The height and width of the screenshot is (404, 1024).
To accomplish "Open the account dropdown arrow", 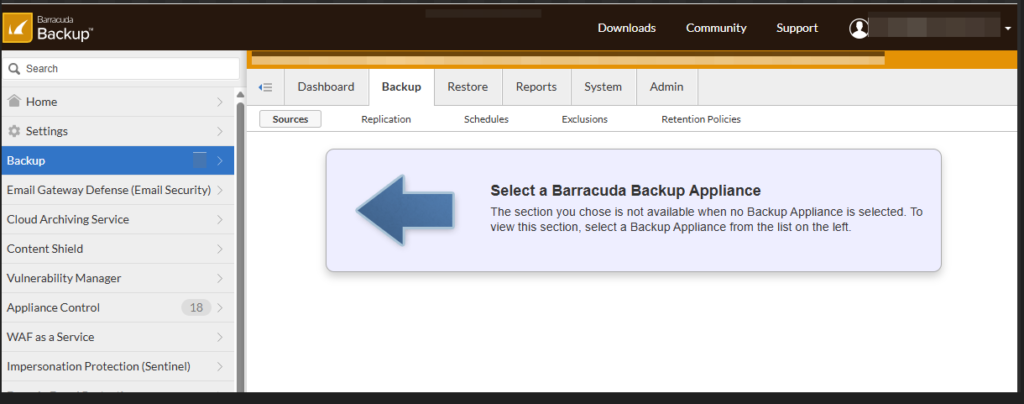I will pyautogui.click(x=1010, y=29).
